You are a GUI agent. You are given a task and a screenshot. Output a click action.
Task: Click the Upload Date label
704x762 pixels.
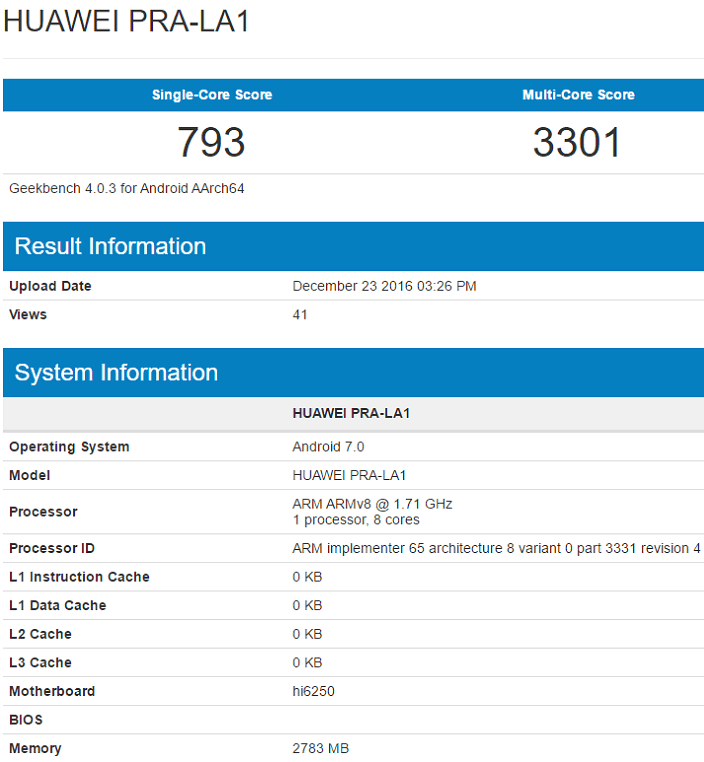pyautogui.click(x=50, y=286)
